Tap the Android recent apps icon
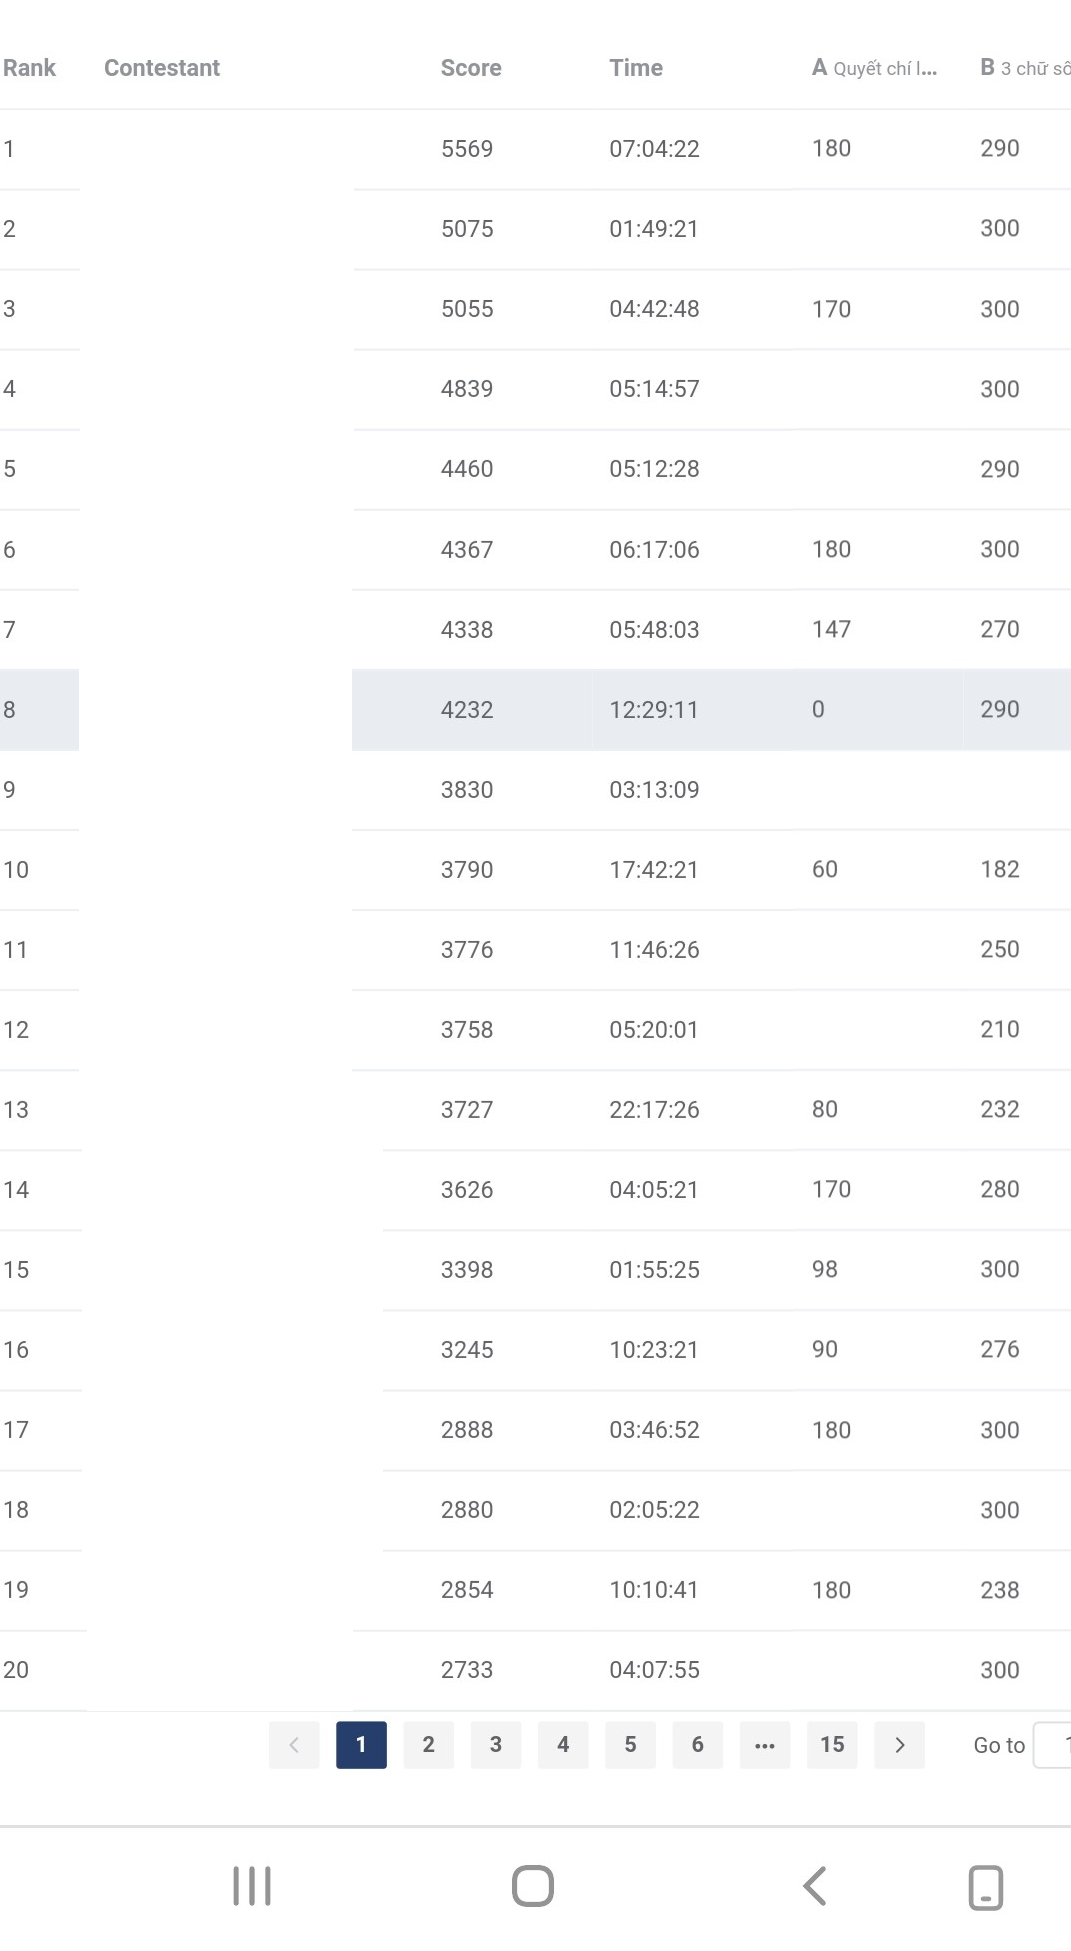Image resolution: width=1071 pixels, height=1951 pixels. 252,1886
